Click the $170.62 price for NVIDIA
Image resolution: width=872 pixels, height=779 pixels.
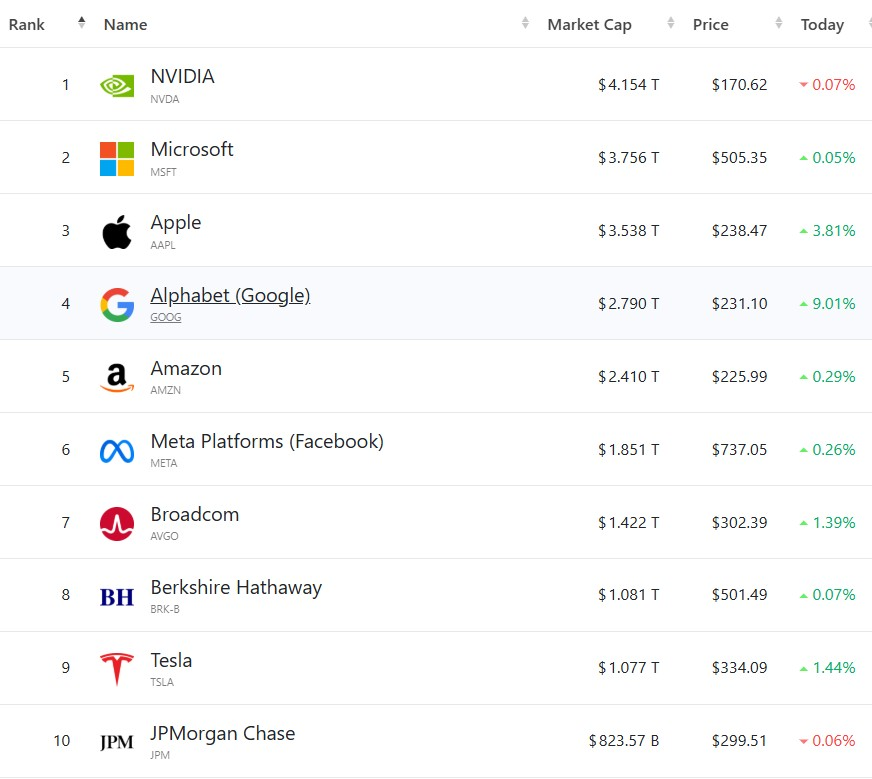click(x=740, y=85)
